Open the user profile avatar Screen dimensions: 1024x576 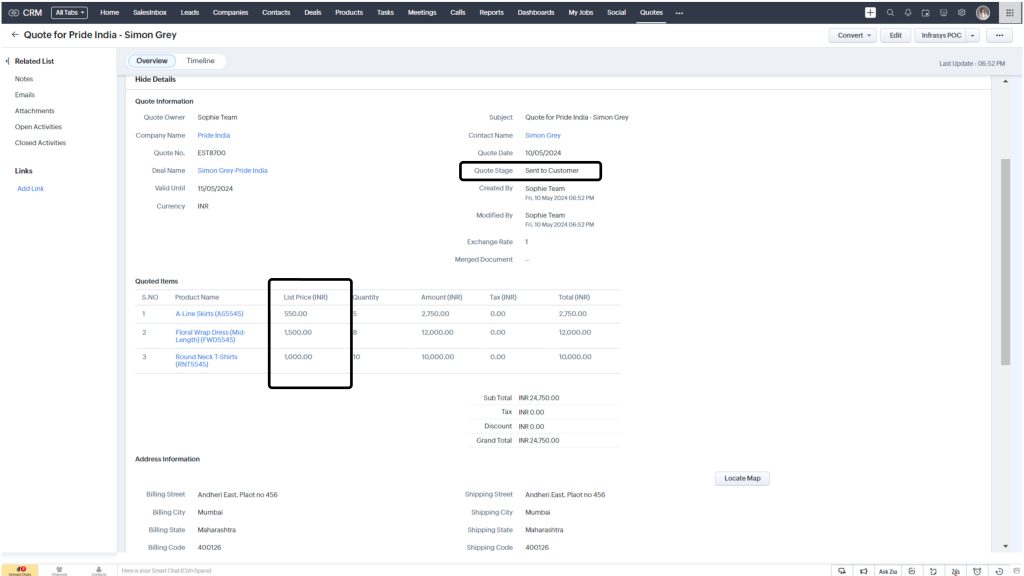coord(983,12)
